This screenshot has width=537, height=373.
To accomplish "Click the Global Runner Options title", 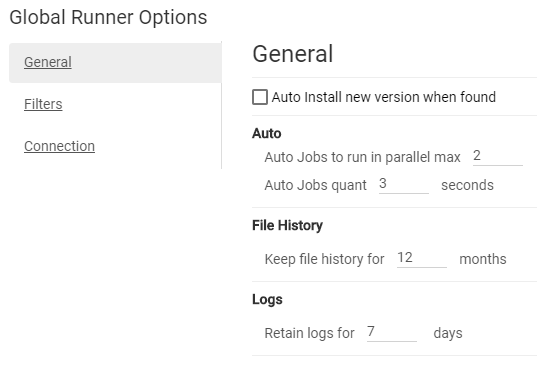I will [x=108, y=17].
